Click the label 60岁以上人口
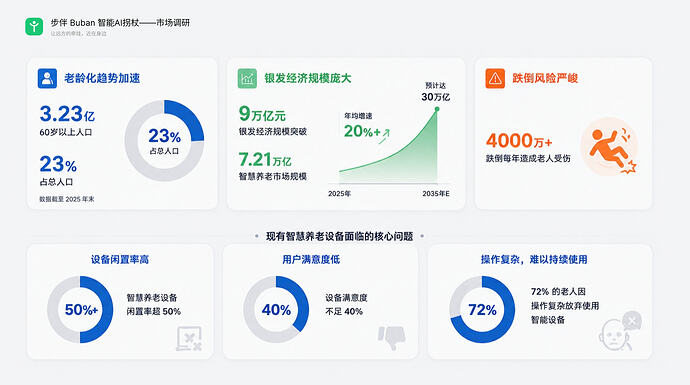Screen dimensions: 690x385 coord(66,132)
